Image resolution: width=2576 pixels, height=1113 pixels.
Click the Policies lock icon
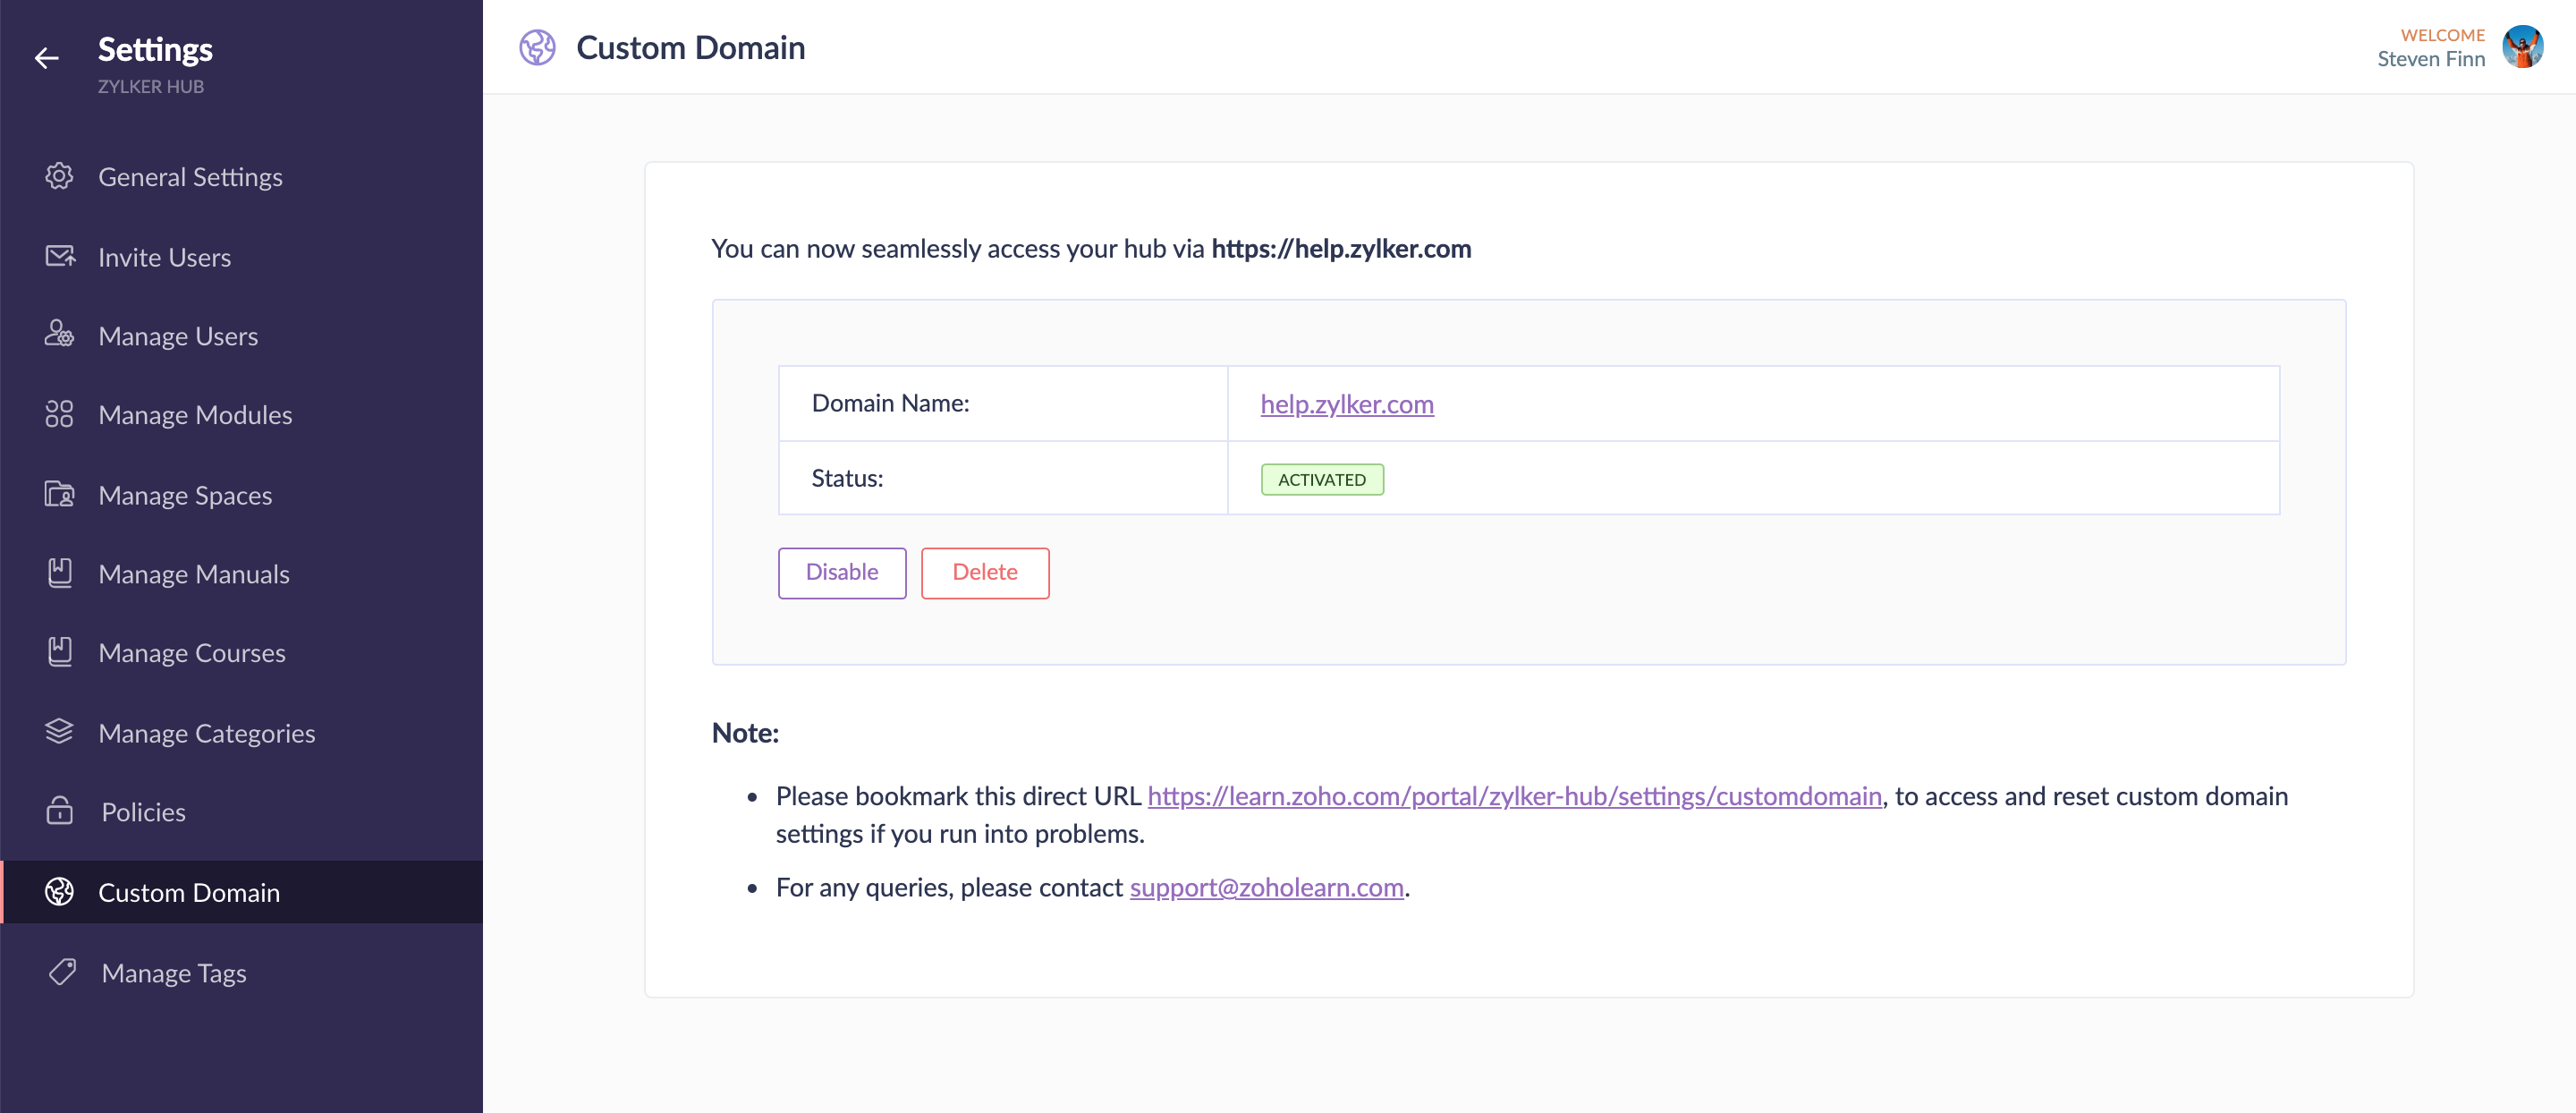click(59, 811)
